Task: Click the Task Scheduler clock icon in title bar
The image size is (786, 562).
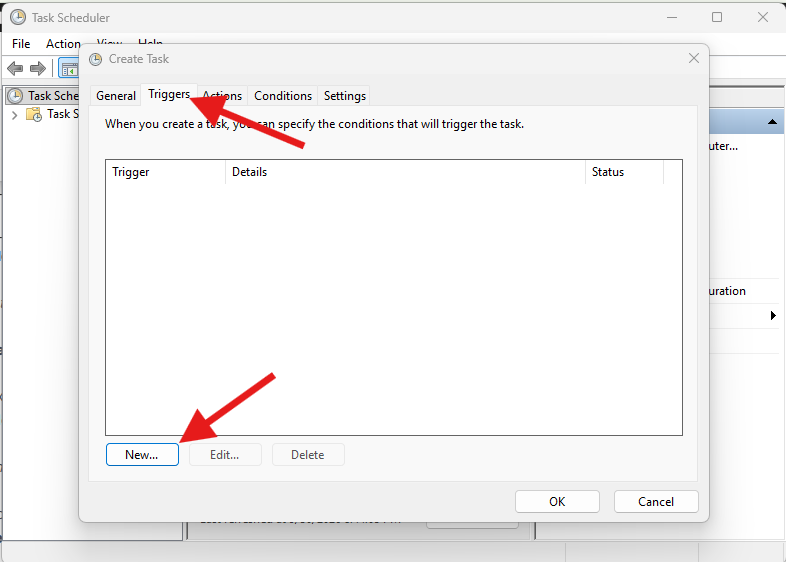Action: tap(18, 17)
